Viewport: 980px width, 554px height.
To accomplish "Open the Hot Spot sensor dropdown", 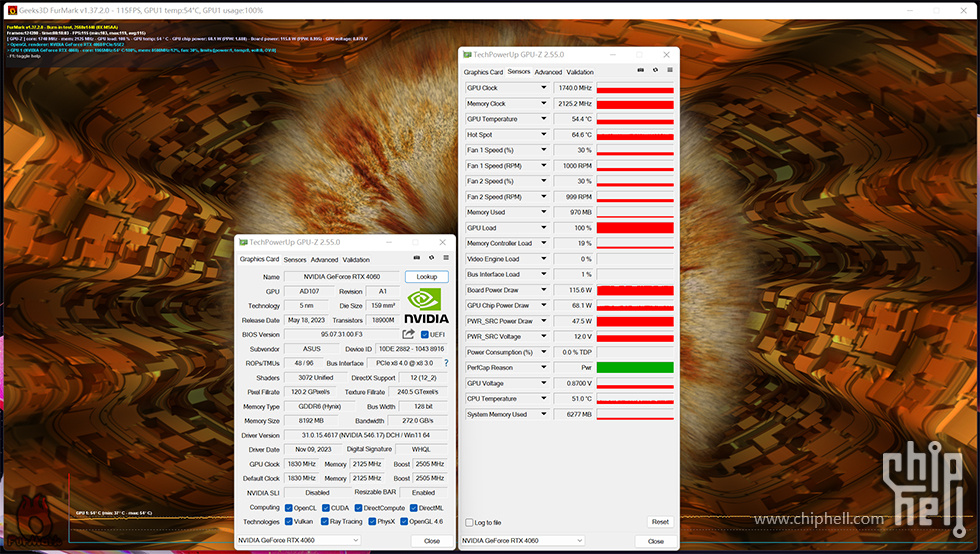I will (x=543, y=134).
